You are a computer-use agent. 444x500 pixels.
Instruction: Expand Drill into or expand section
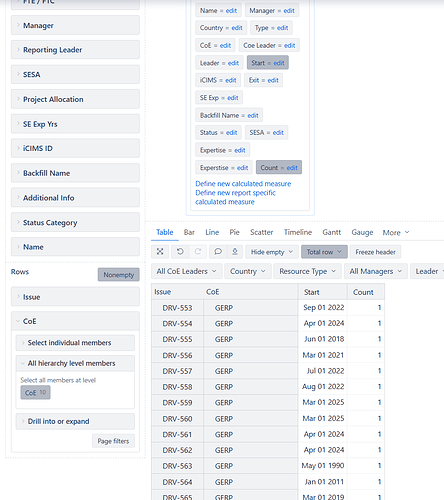pyautogui.click(x=75, y=421)
